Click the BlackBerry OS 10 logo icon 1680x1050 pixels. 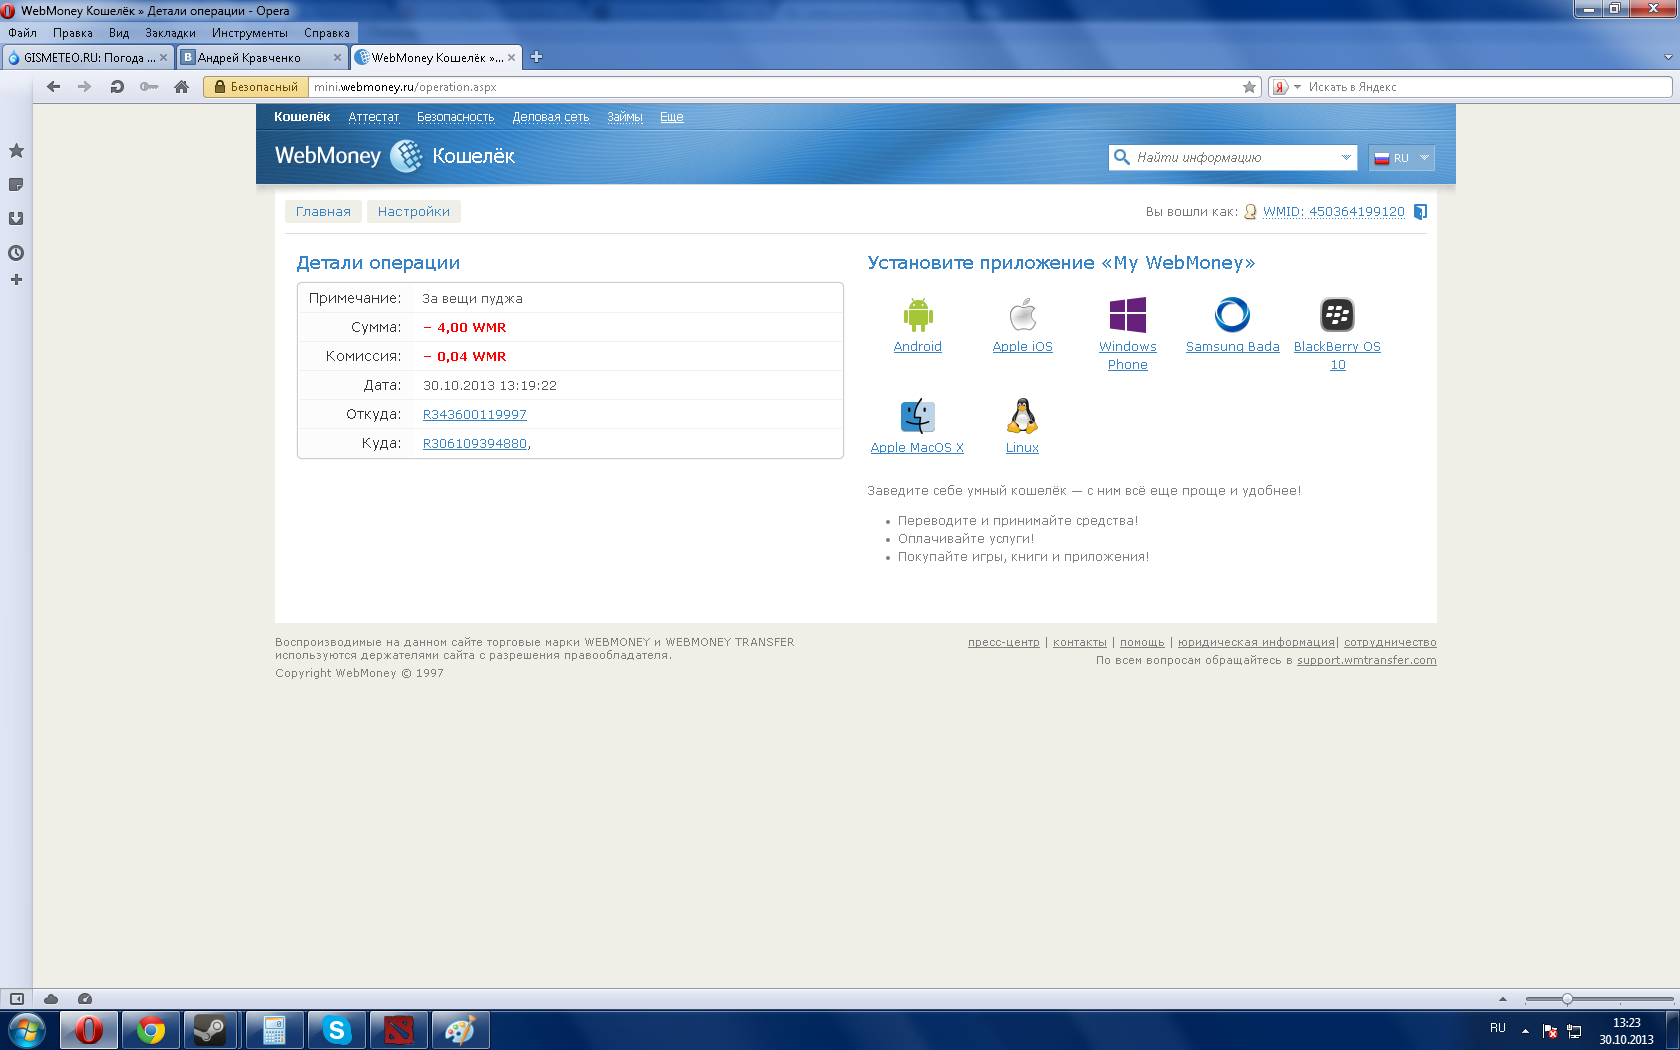(x=1337, y=315)
